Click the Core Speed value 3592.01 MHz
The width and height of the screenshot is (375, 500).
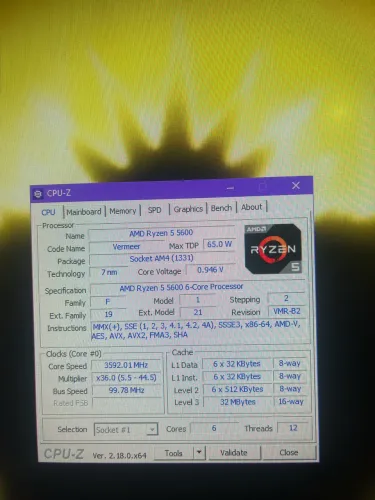click(x=126, y=365)
